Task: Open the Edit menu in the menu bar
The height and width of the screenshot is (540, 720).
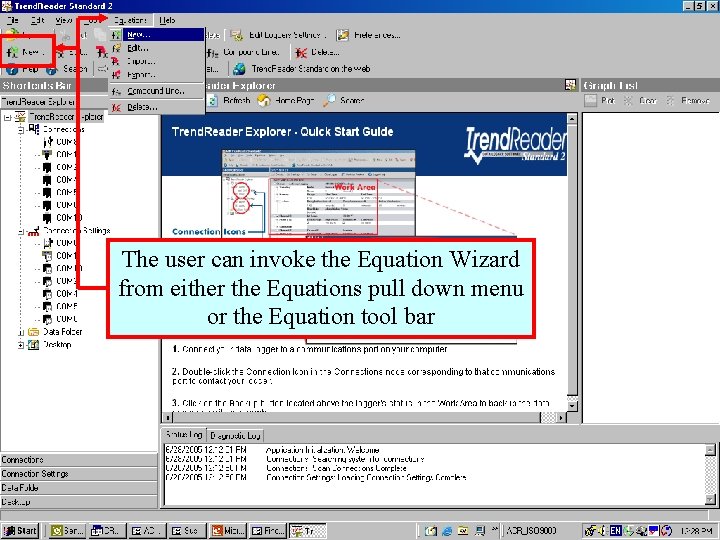Action: coord(38,20)
